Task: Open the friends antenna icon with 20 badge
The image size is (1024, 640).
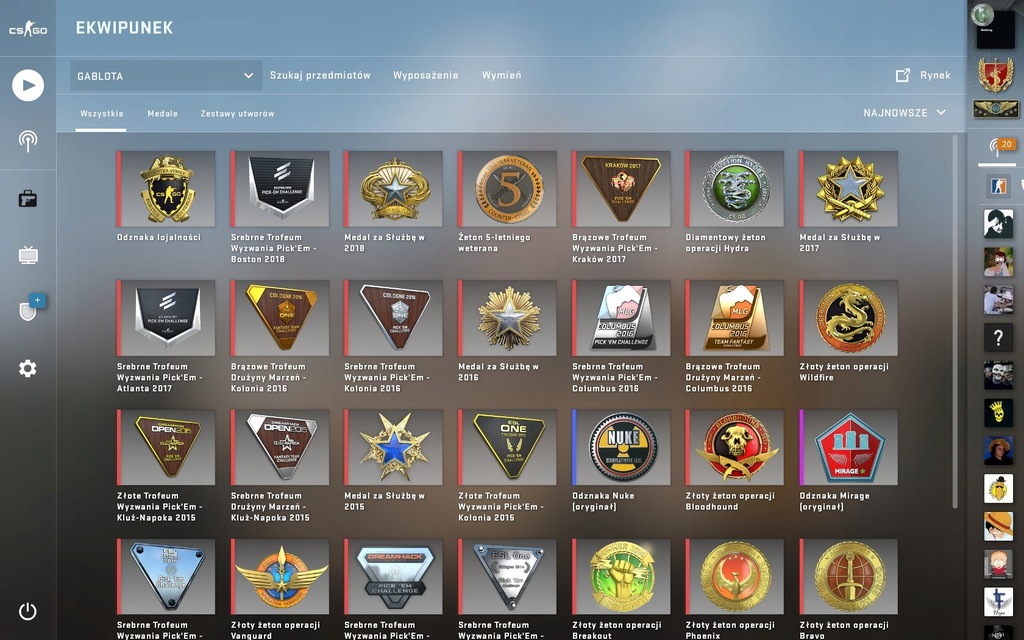Action: pos(1000,148)
